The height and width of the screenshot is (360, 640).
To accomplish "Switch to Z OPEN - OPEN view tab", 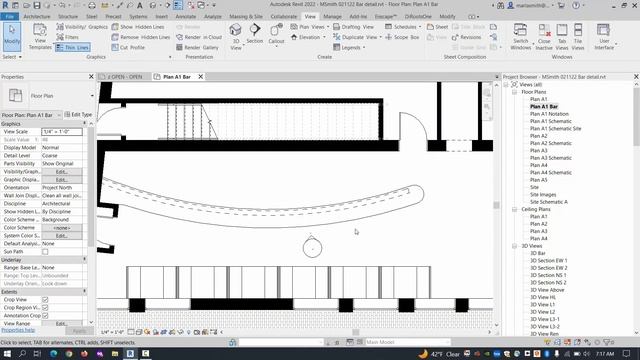I will point(124,77).
